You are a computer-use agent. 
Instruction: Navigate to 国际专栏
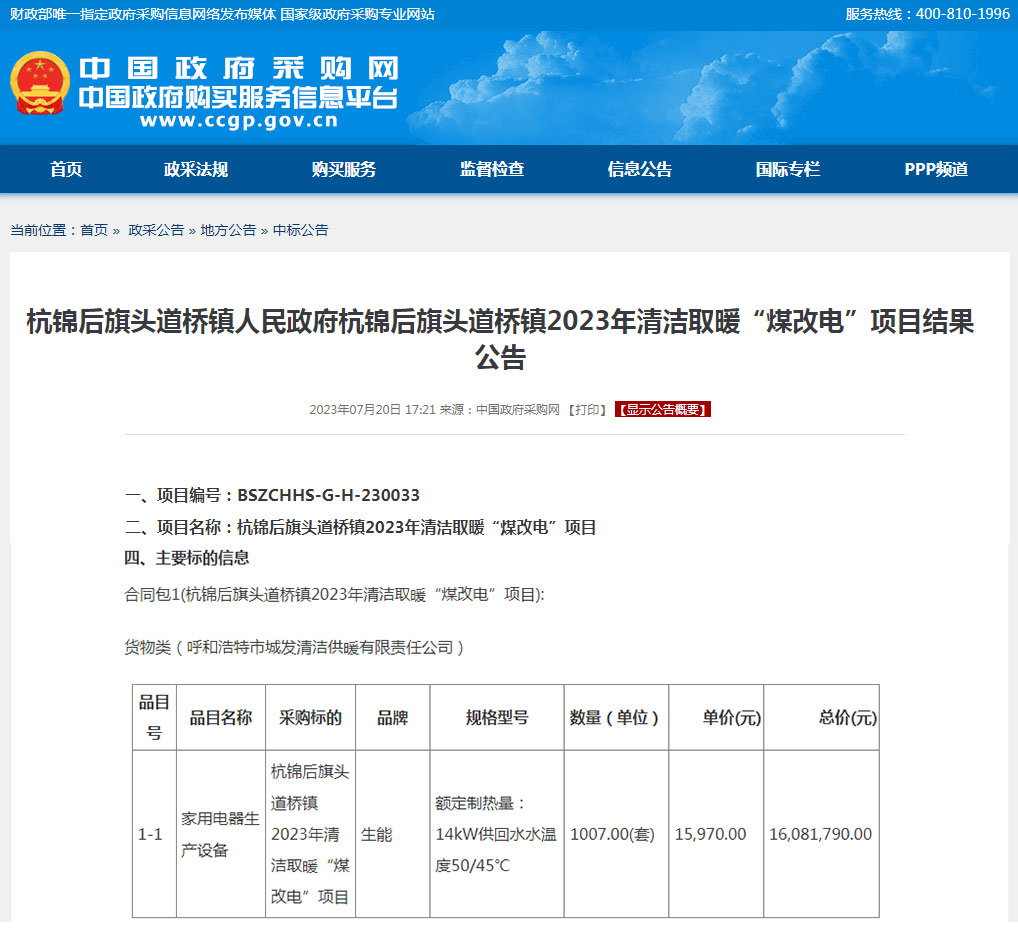(788, 170)
